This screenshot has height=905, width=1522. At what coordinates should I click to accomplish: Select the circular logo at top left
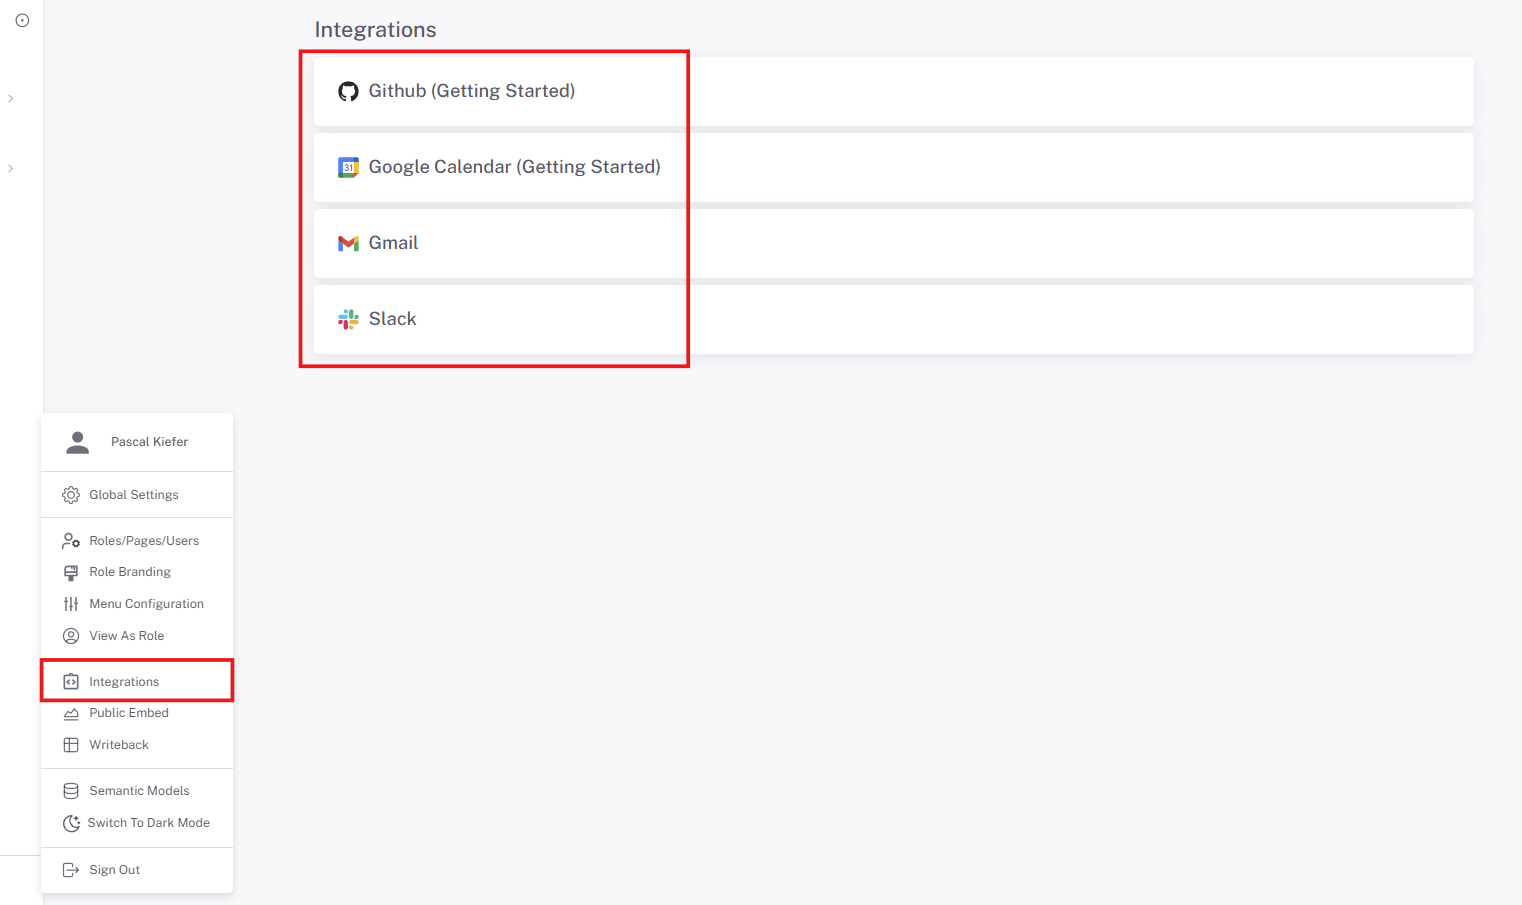click(22, 20)
